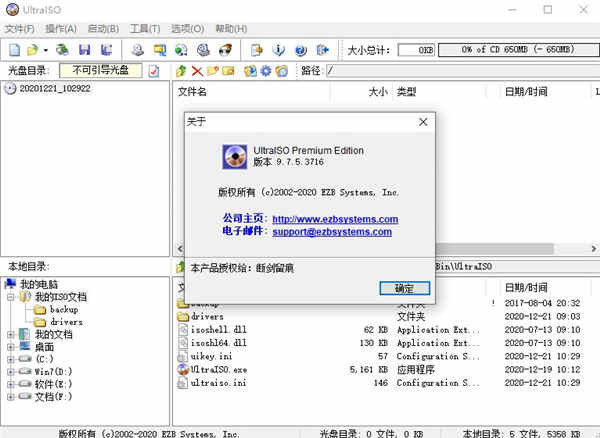
Task: Click the gear Properties icon in disc toolbar
Action: click(x=266, y=71)
